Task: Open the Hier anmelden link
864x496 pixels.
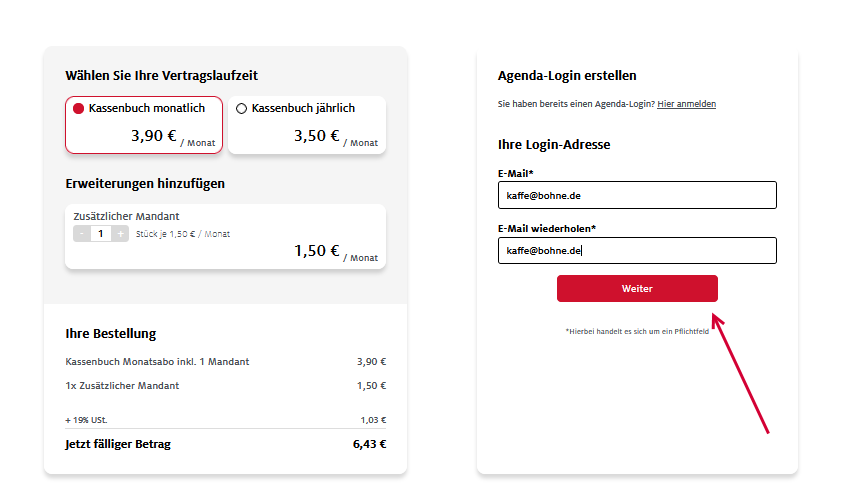Action: tap(686, 104)
